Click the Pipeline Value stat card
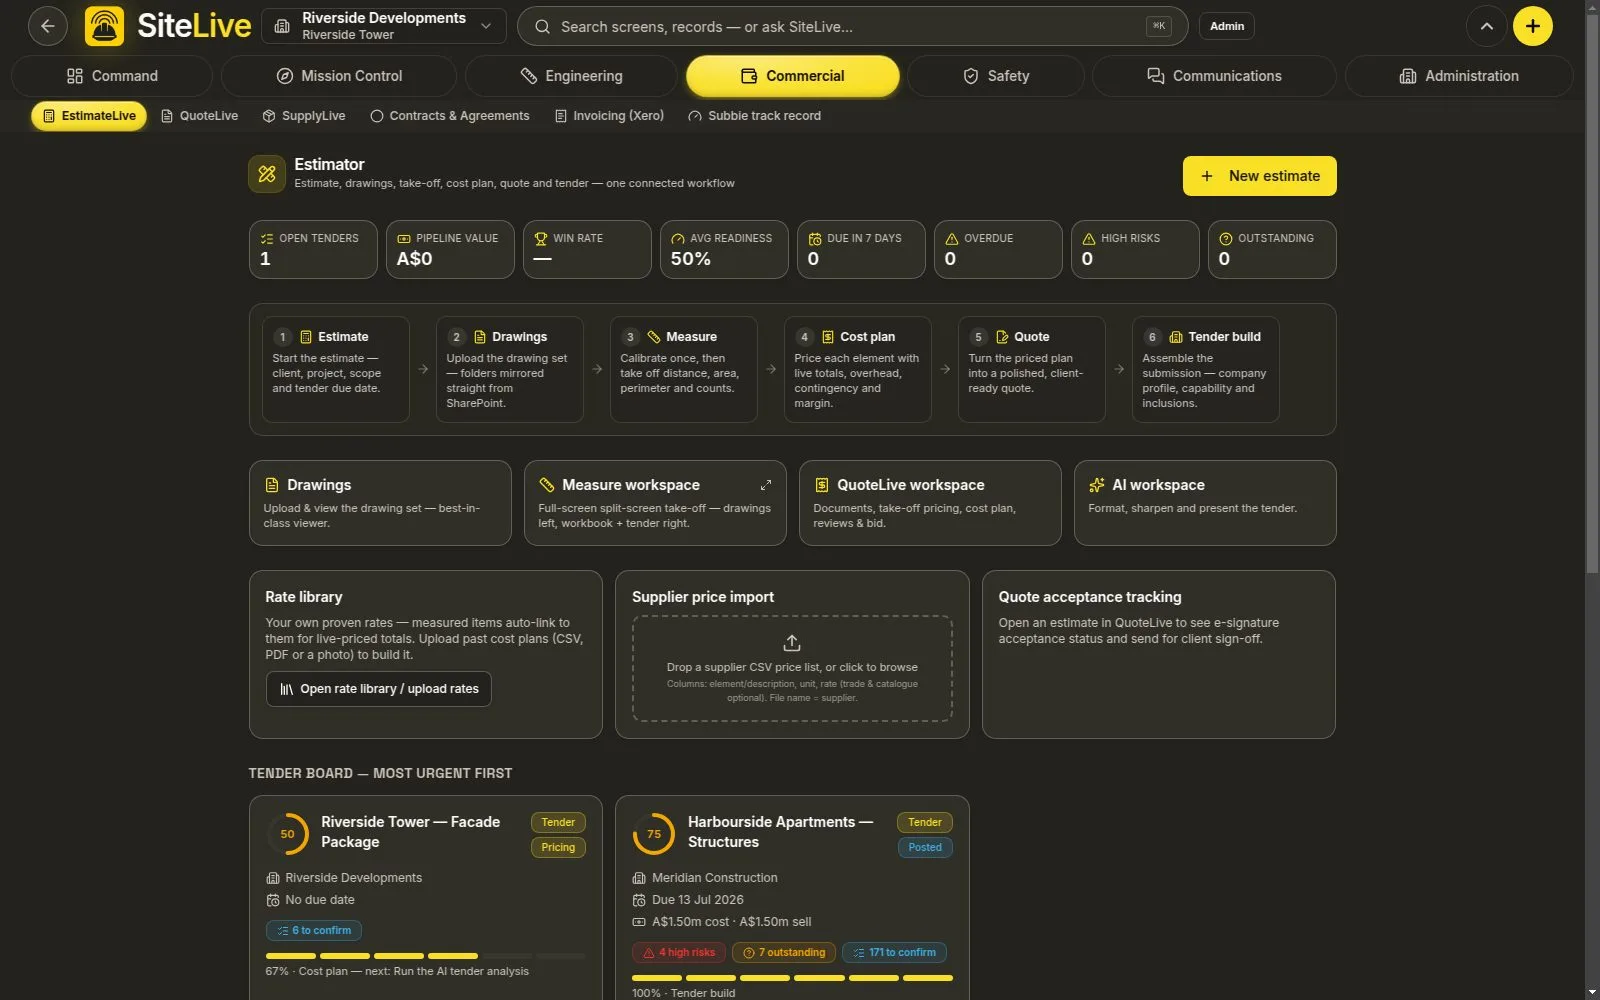The height and width of the screenshot is (1000, 1600). pos(450,249)
